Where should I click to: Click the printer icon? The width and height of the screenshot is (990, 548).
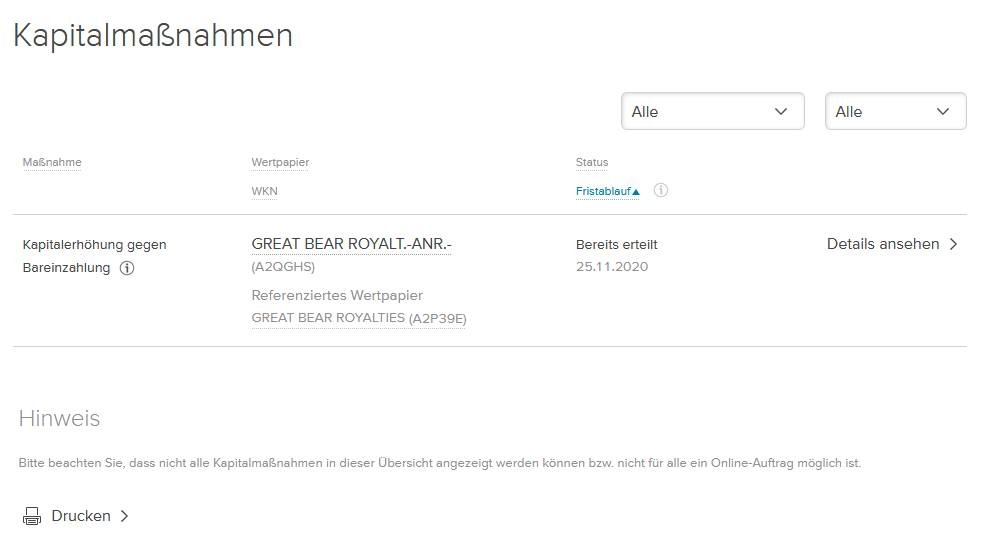click(32, 516)
